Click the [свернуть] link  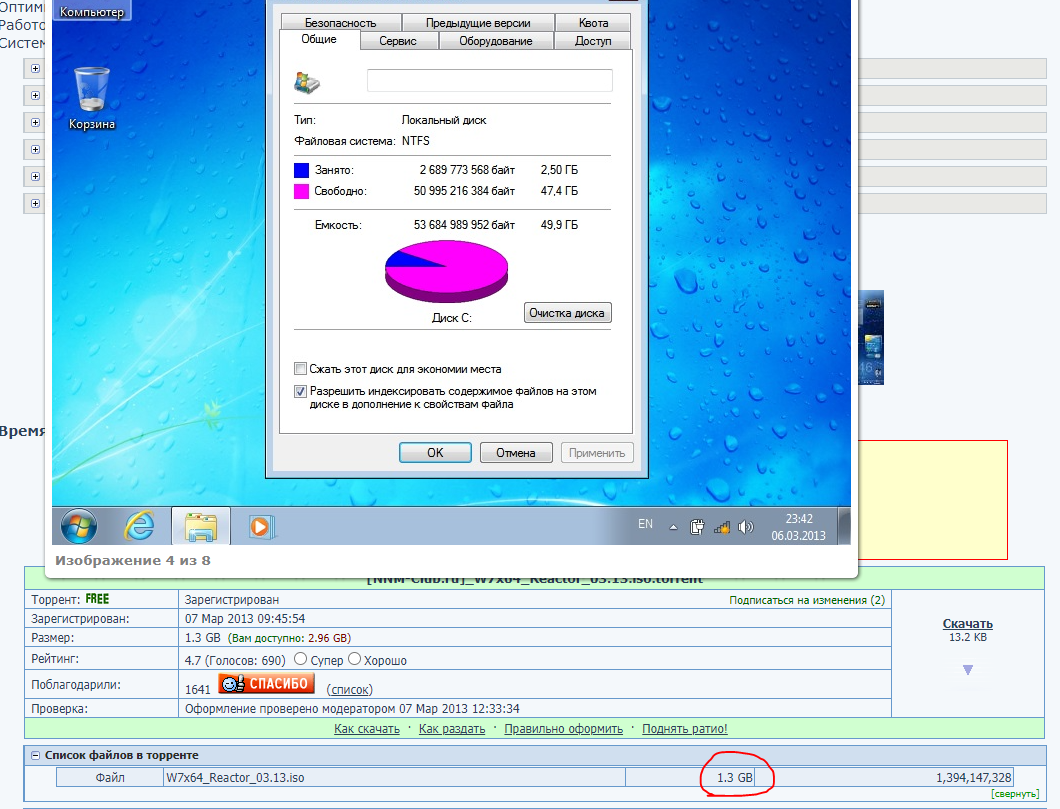click(x=1015, y=793)
